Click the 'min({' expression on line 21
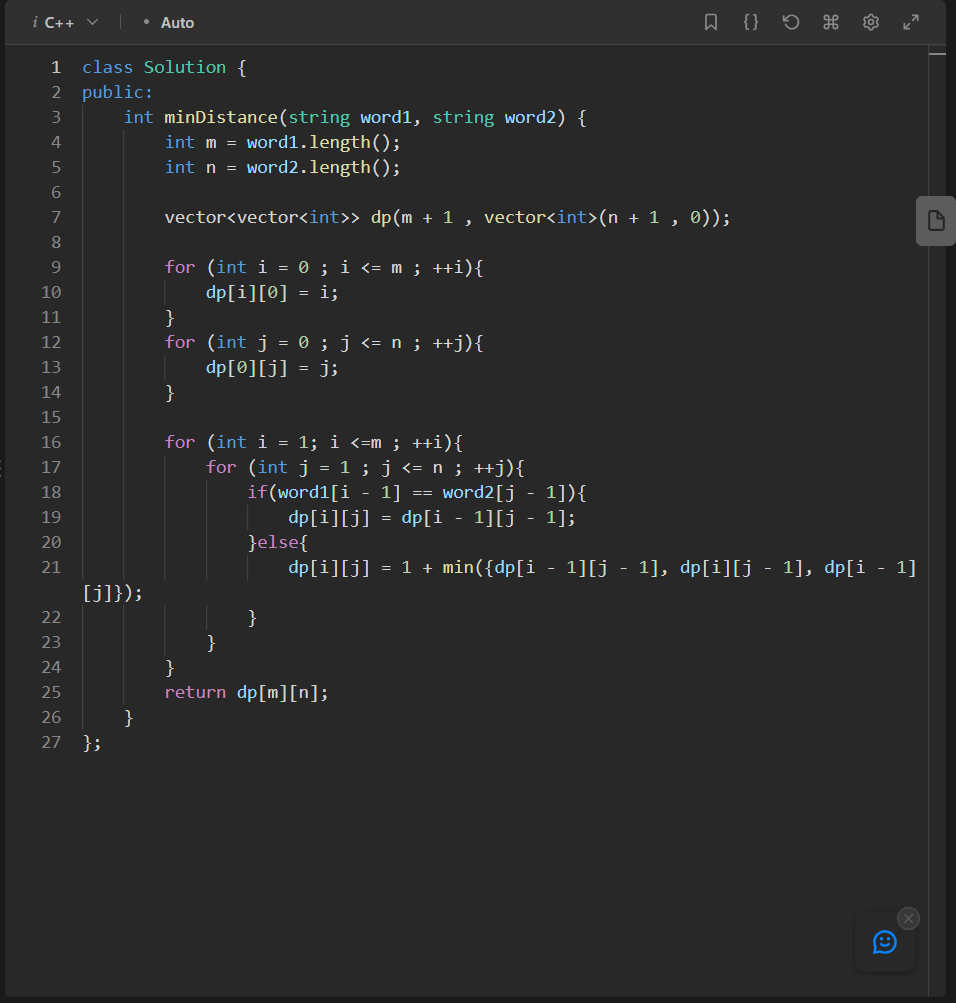 coord(468,567)
